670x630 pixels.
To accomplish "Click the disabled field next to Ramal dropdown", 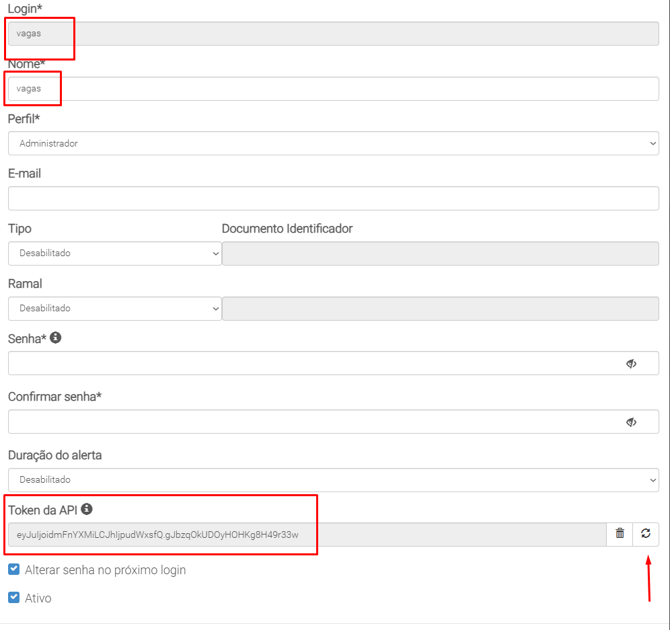I will (x=440, y=308).
